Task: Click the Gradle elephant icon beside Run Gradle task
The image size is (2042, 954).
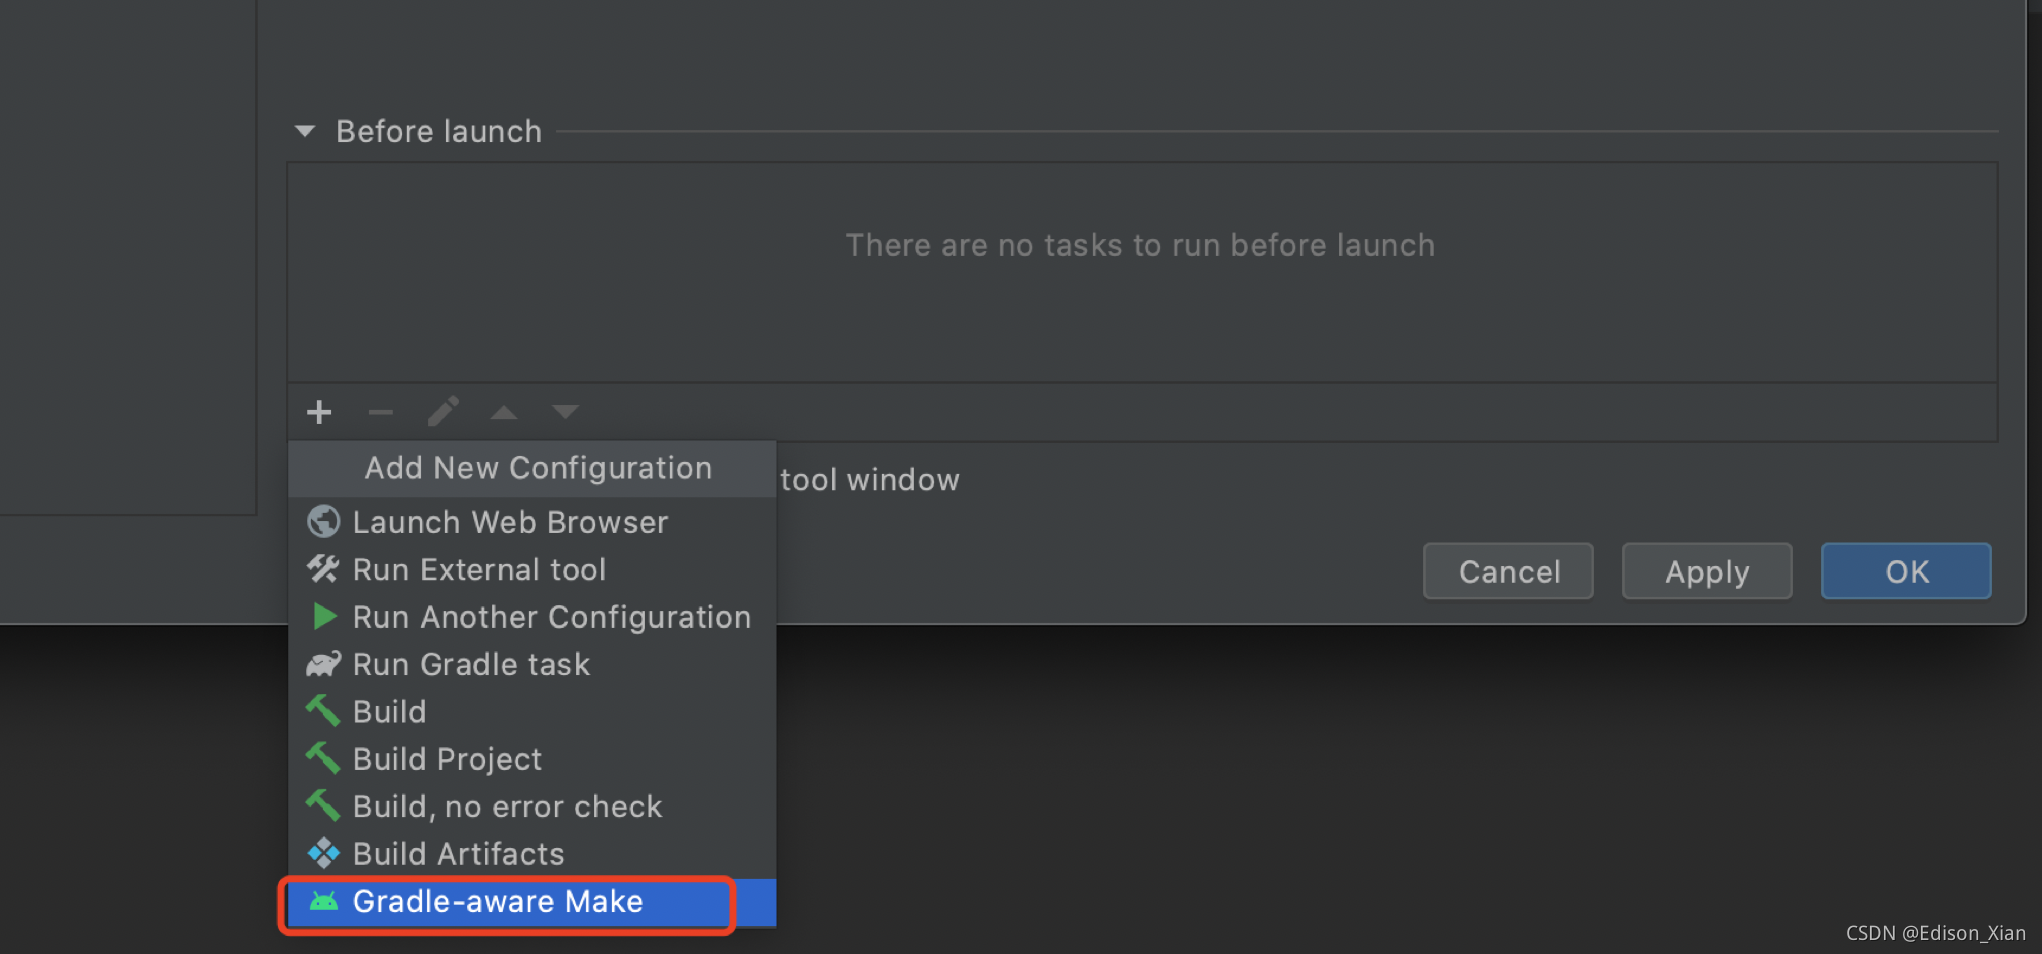Action: point(323,663)
